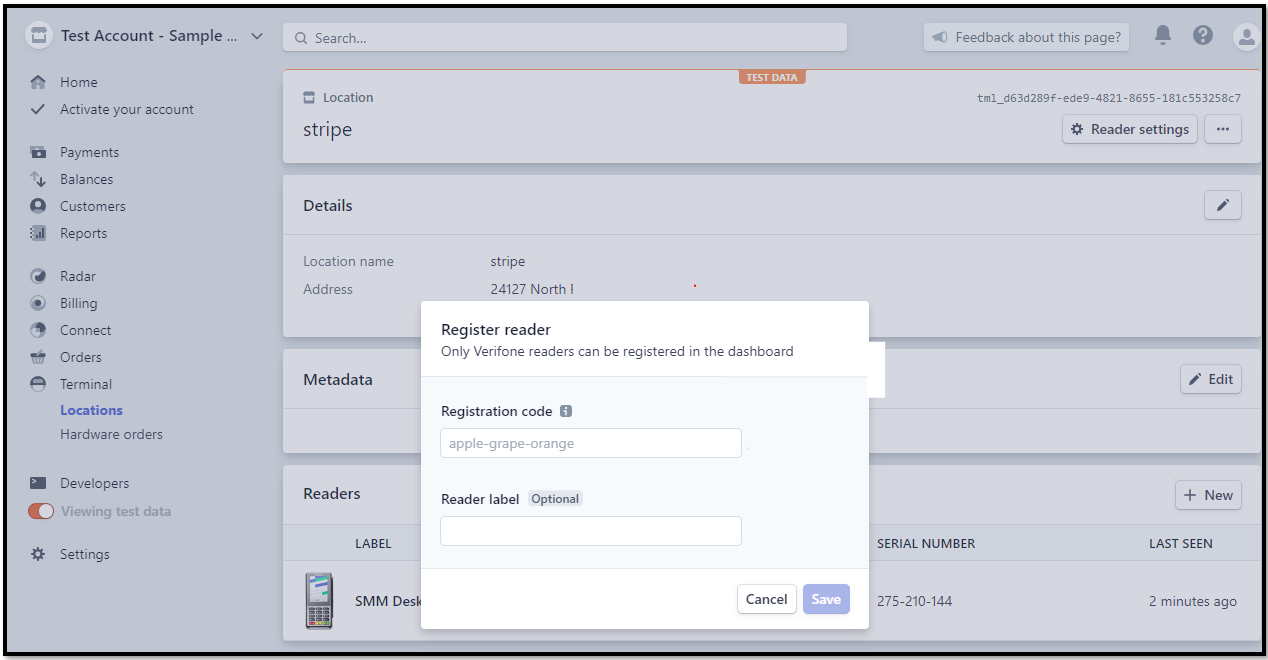
Task: Click the Reports chart icon
Action: coord(38,233)
